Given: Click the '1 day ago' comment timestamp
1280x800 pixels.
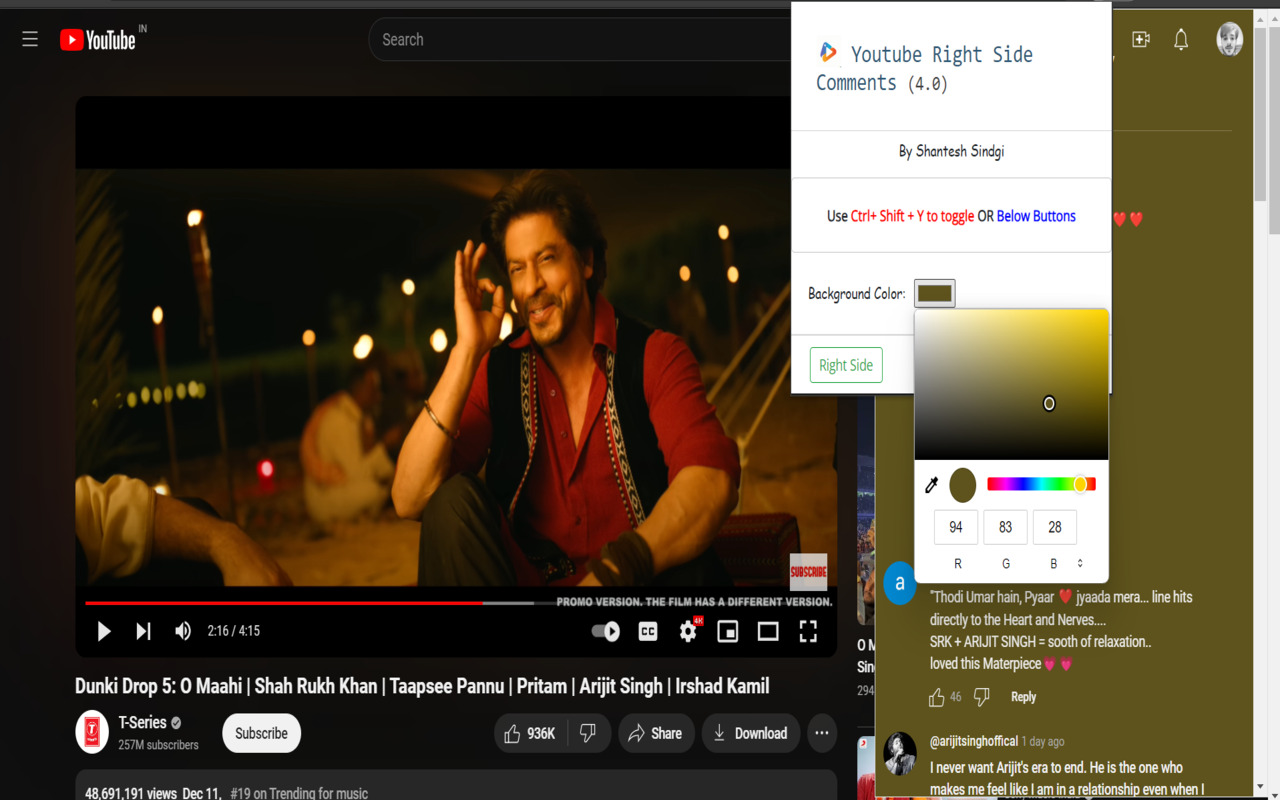Looking at the screenshot, I should [x=1043, y=742].
